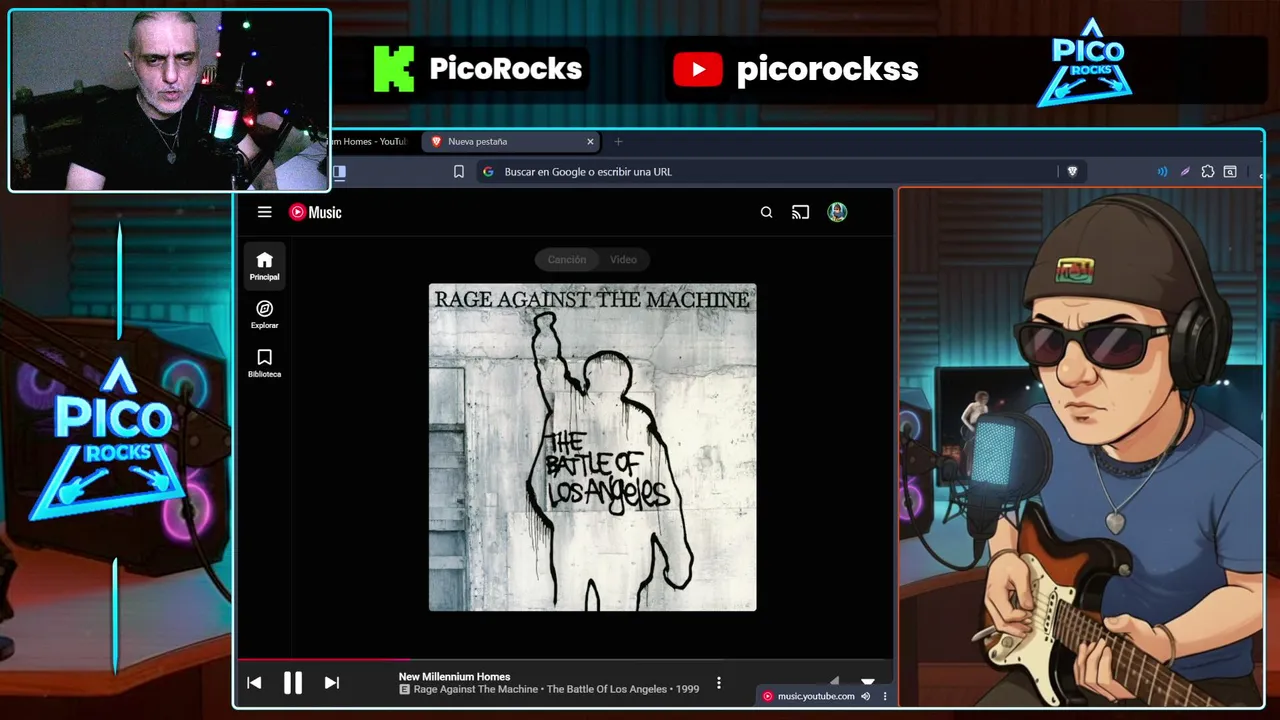
Task: Bookmark this page icon
Action: [x=459, y=172]
